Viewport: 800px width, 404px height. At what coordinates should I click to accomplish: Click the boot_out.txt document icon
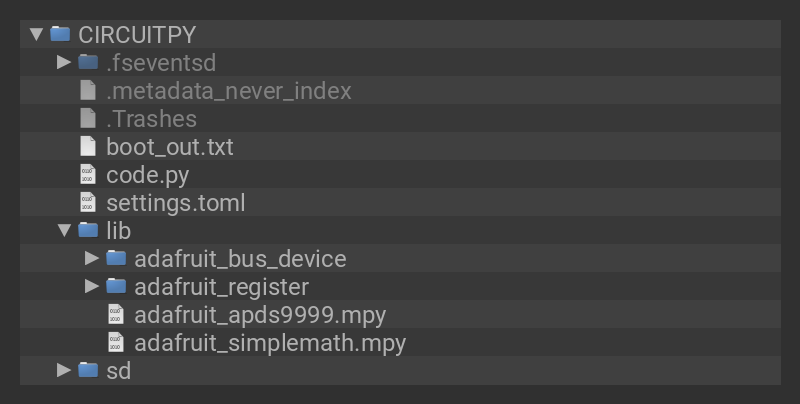click(x=88, y=146)
